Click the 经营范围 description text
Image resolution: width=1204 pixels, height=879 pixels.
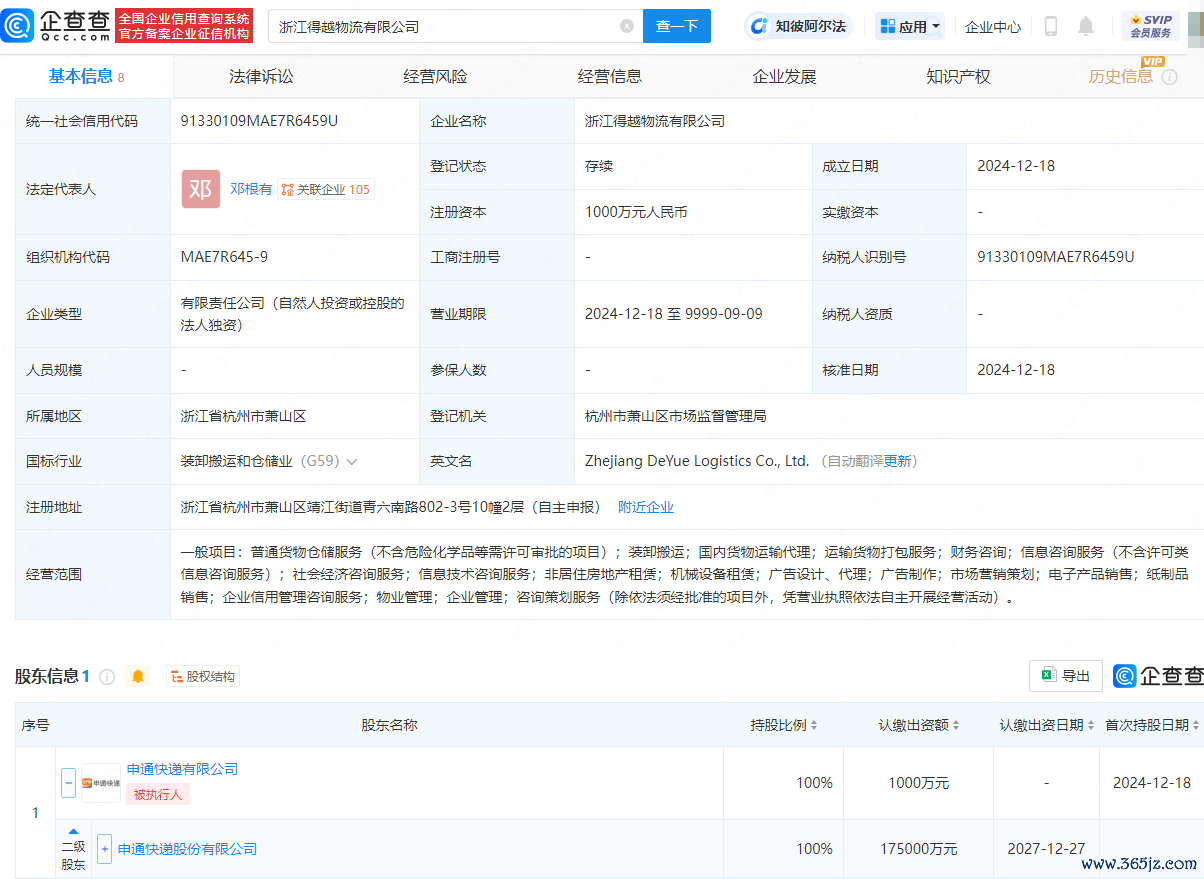coord(684,574)
